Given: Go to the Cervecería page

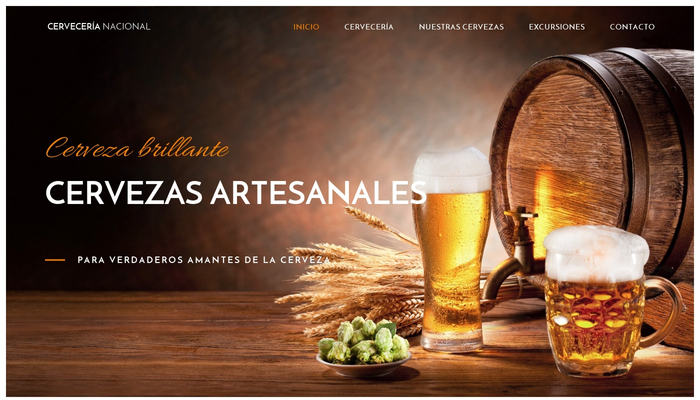Looking at the screenshot, I should coord(369,27).
